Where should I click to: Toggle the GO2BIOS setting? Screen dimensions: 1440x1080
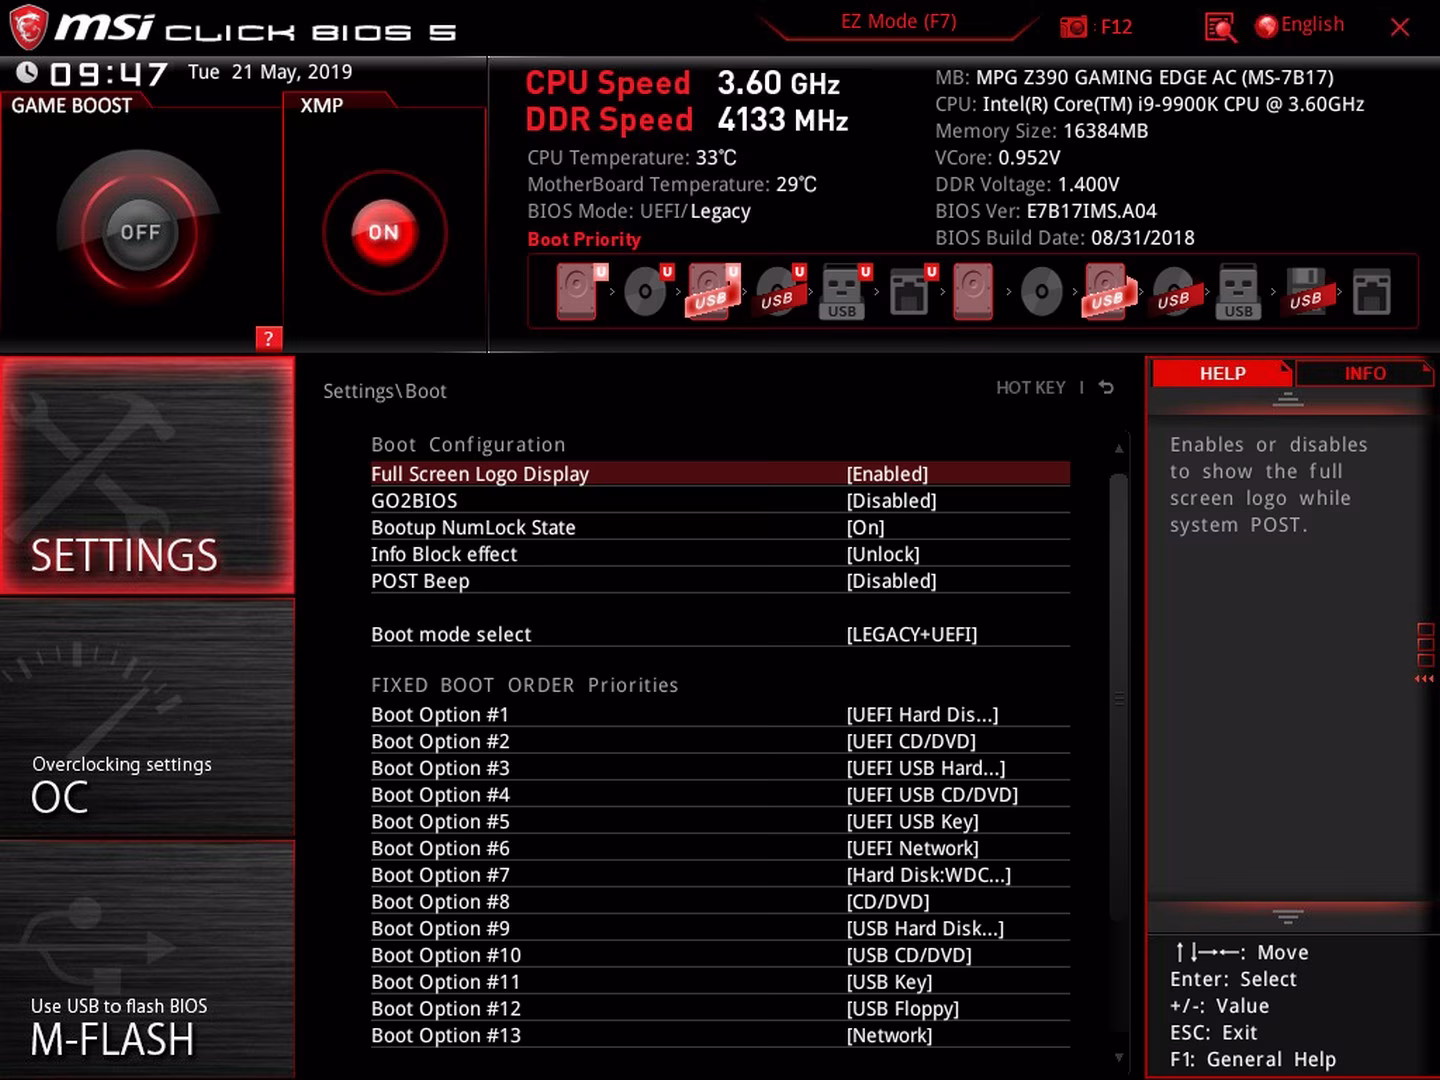(x=720, y=501)
